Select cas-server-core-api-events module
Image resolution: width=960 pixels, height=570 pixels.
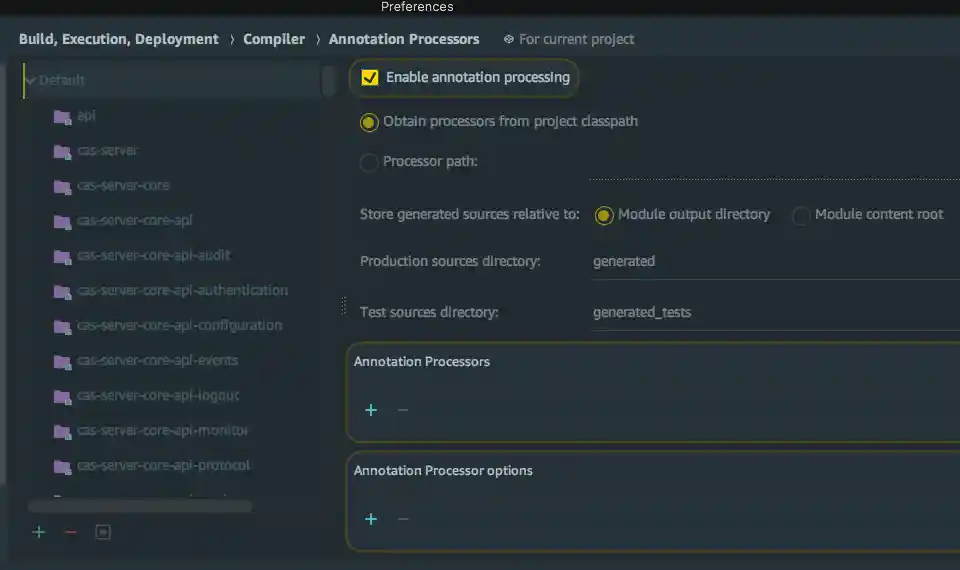[157, 361]
